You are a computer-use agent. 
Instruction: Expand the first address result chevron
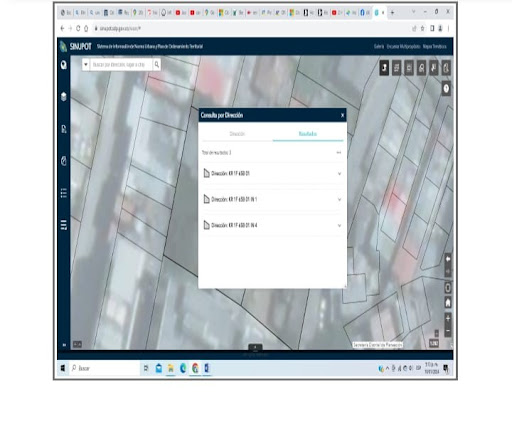click(339, 174)
